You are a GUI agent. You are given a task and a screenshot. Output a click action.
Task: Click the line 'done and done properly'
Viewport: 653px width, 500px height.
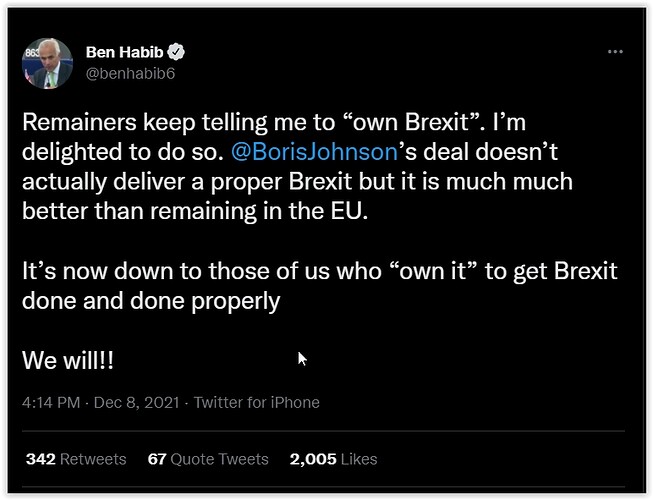tap(151, 301)
